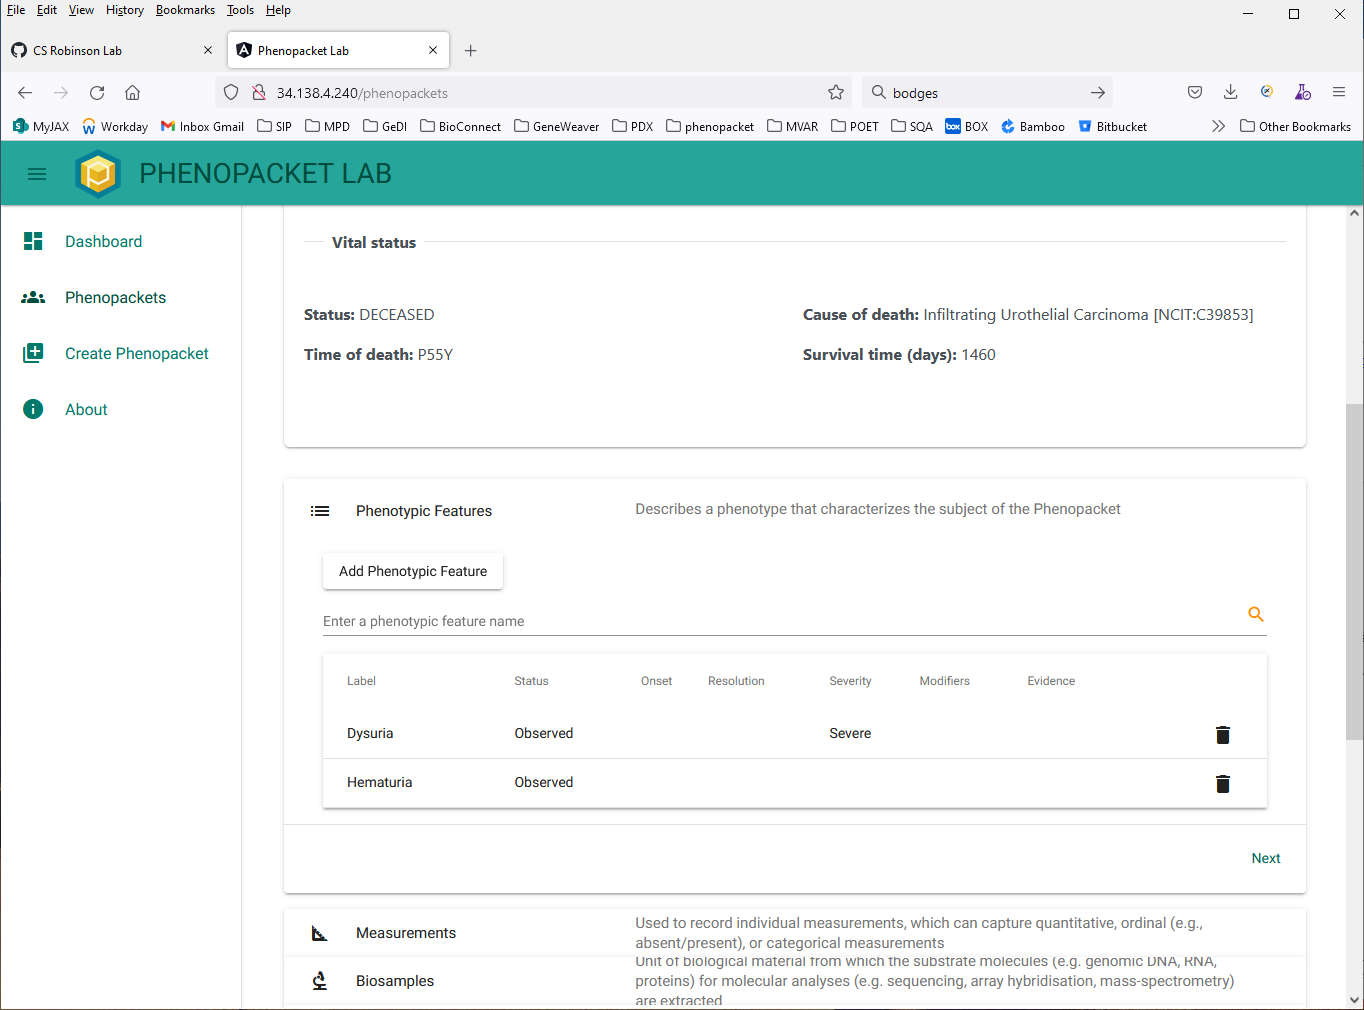Show overflowing bookmarks via the chevron arrows
1364x1010 pixels.
coord(1218,126)
